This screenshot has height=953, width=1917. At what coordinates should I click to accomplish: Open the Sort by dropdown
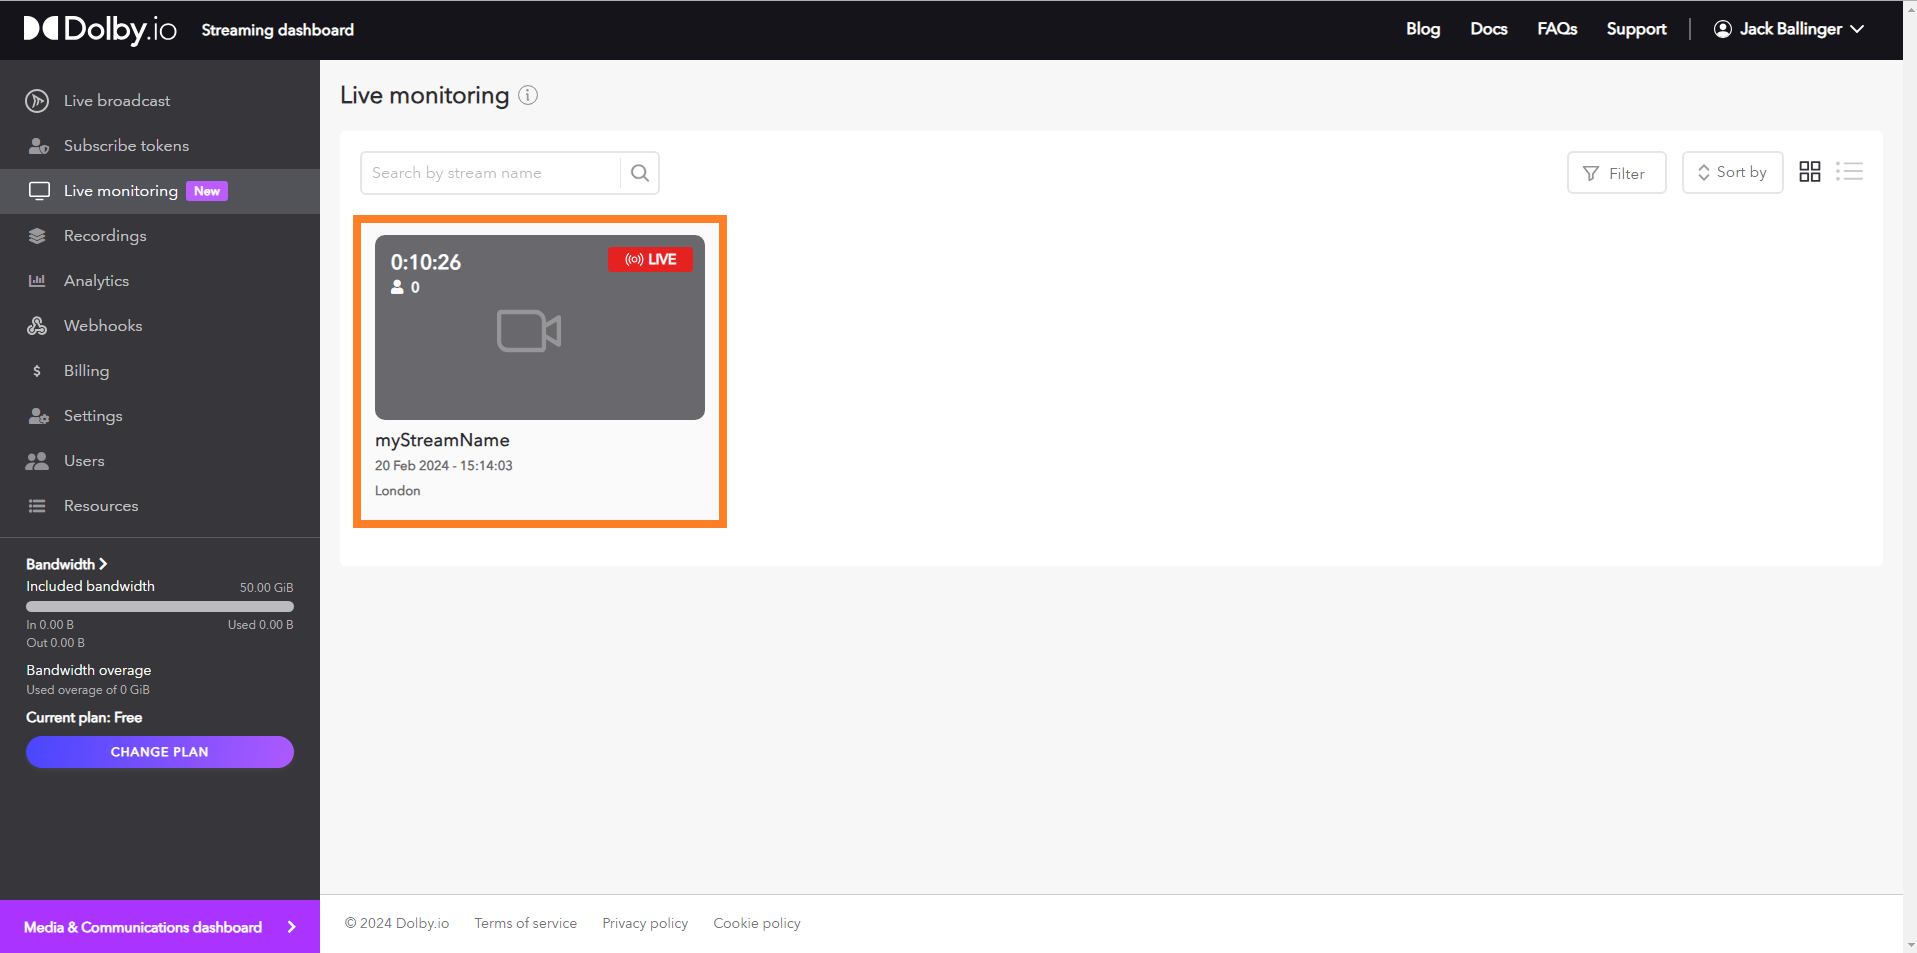point(1732,173)
